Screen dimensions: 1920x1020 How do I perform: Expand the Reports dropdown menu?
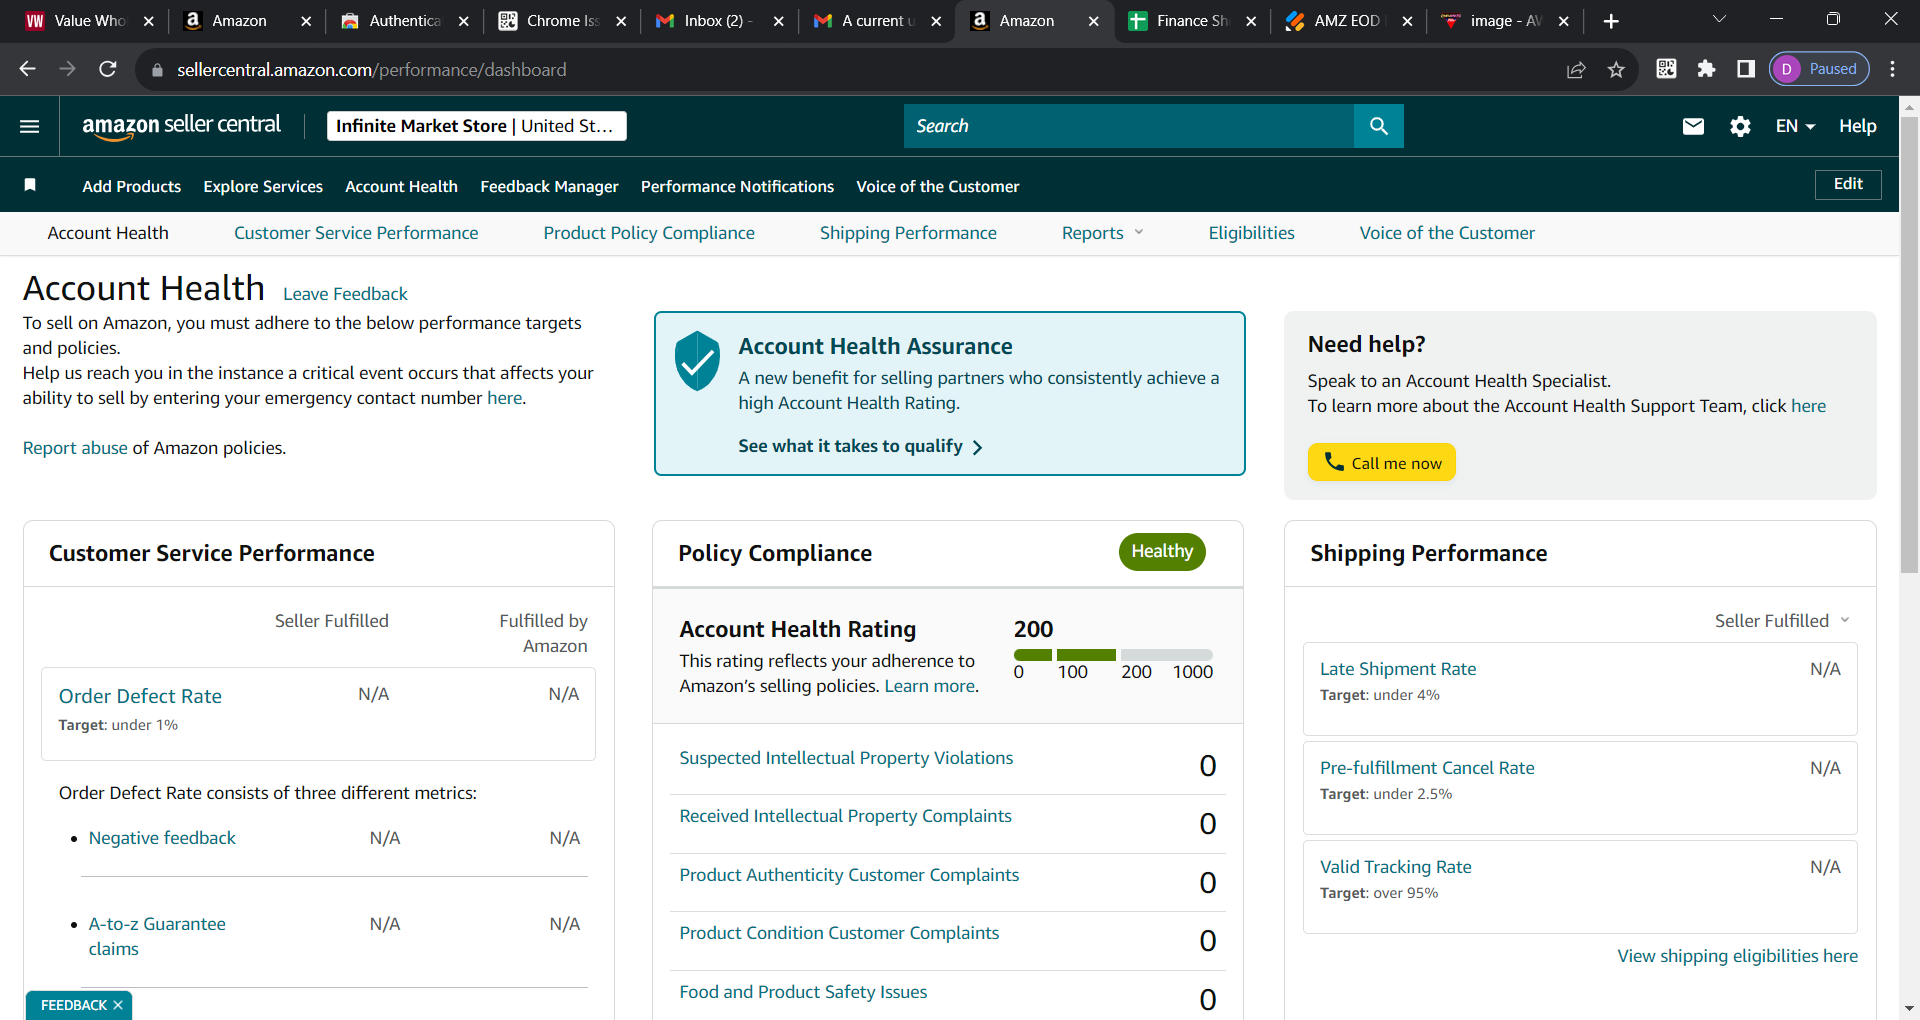(1102, 233)
